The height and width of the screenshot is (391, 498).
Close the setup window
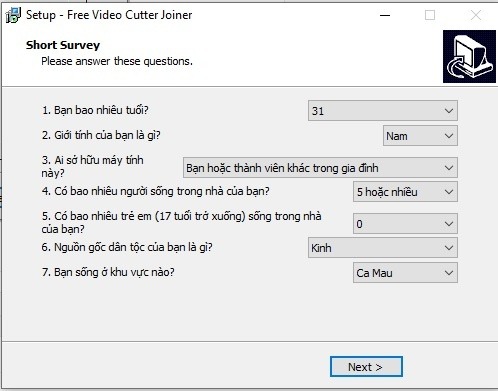476,15
